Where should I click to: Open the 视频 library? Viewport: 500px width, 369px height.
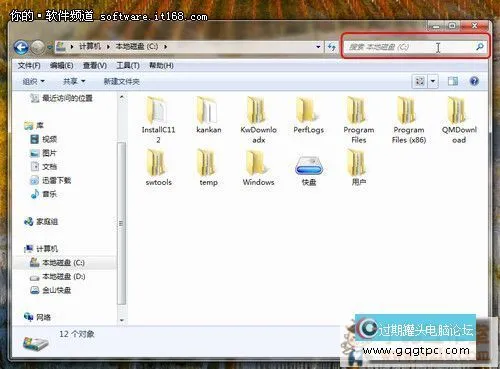pos(43,139)
